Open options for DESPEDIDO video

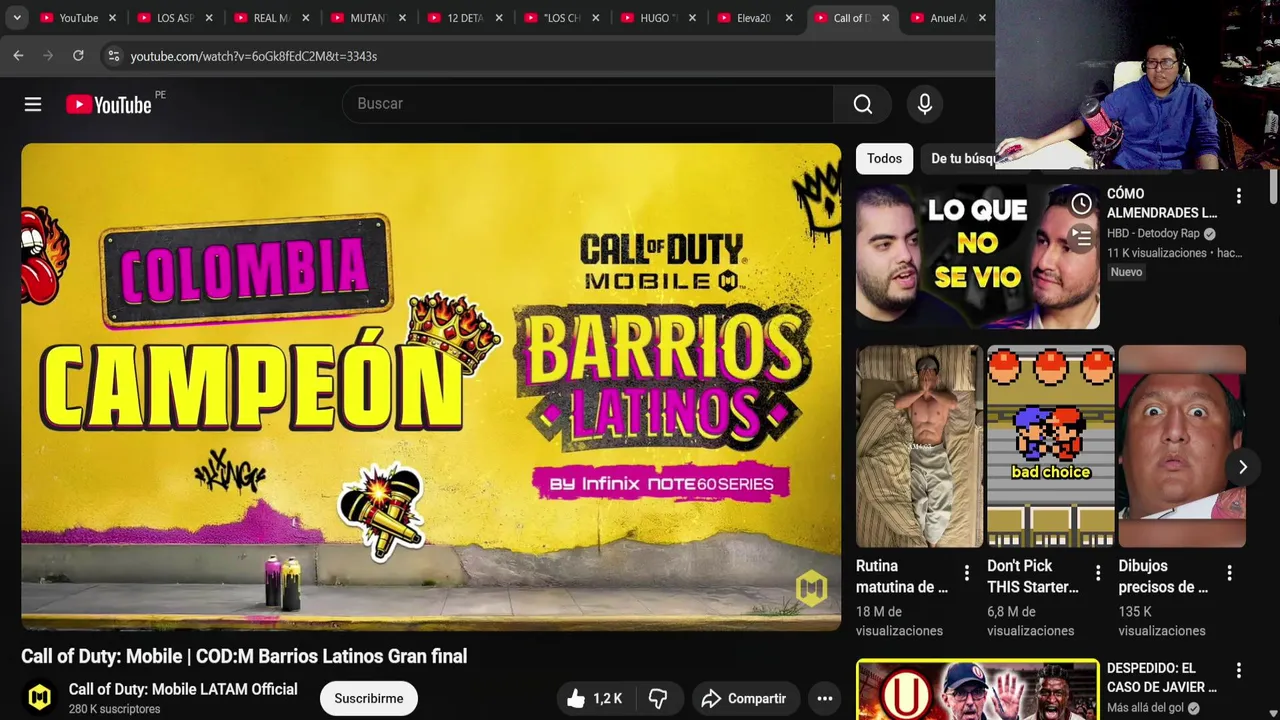click(1239, 670)
